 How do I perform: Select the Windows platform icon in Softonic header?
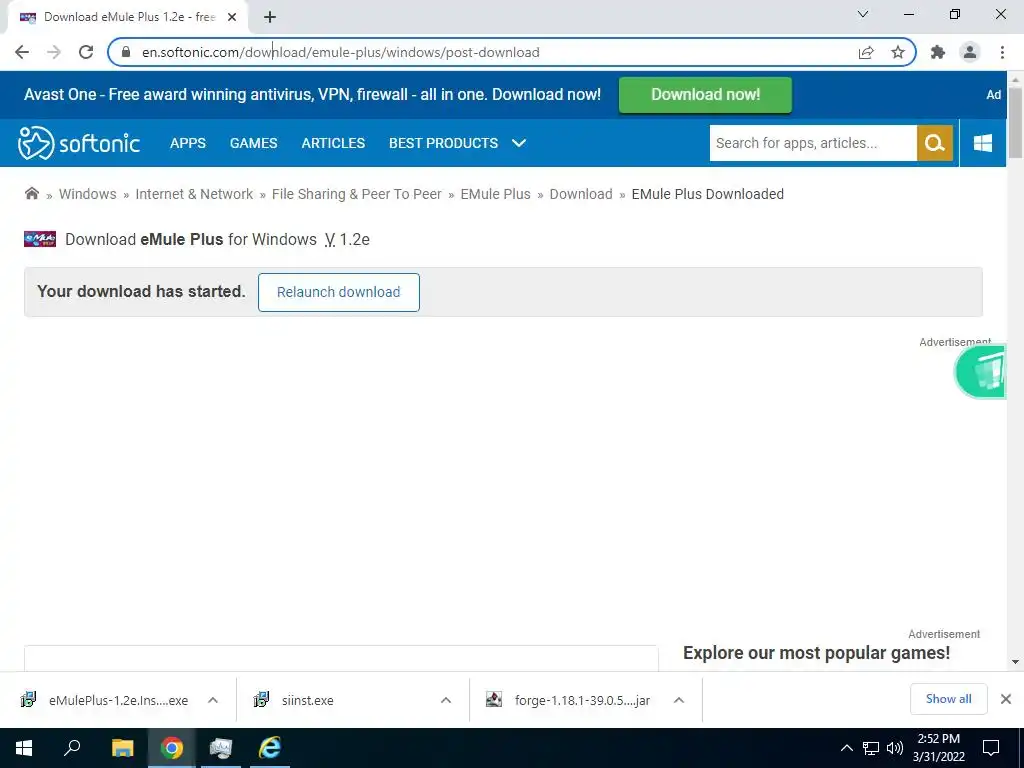coord(982,143)
